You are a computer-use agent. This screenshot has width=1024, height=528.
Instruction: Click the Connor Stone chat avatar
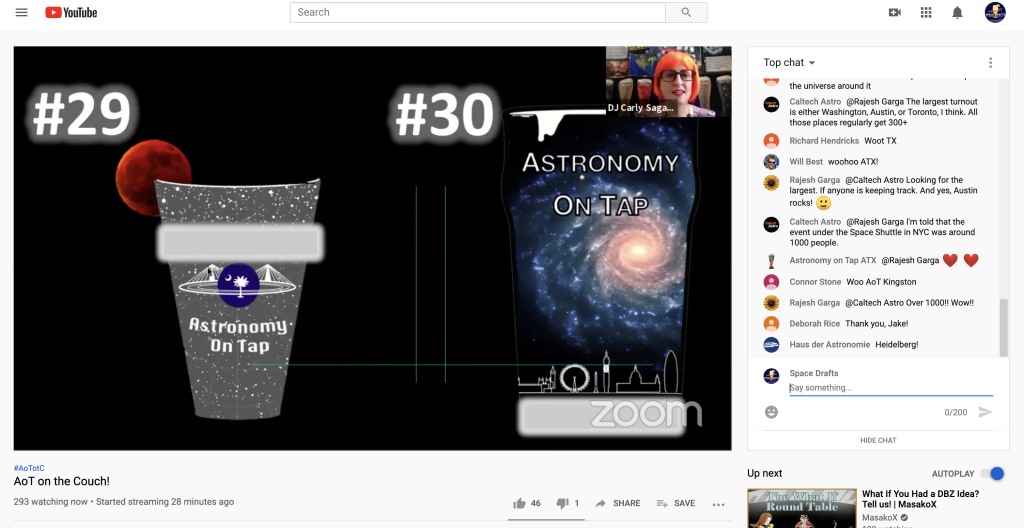click(x=771, y=282)
